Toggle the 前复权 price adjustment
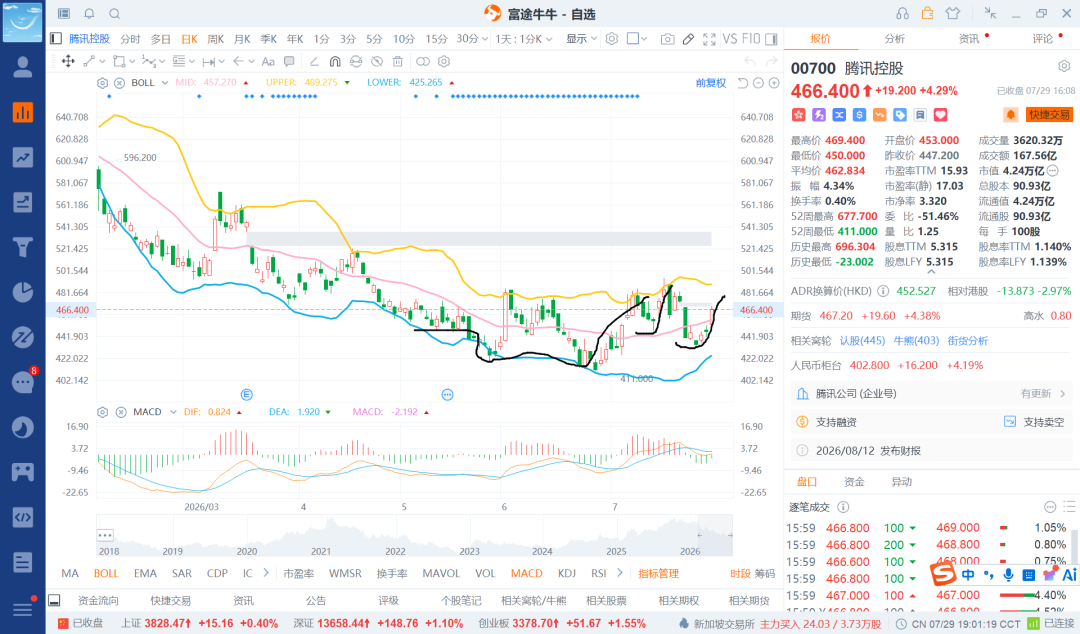The width and height of the screenshot is (1080, 634). tap(711, 83)
